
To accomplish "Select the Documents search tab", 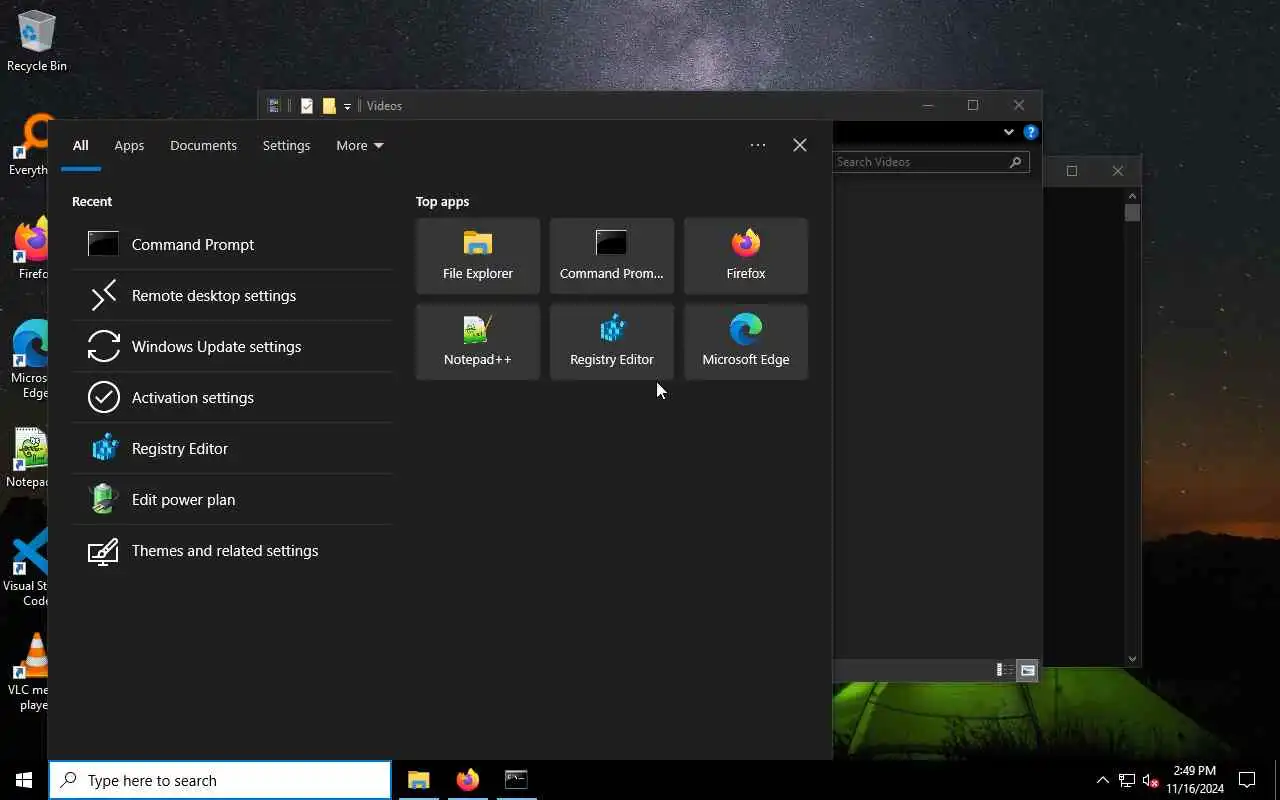I will coord(203,146).
